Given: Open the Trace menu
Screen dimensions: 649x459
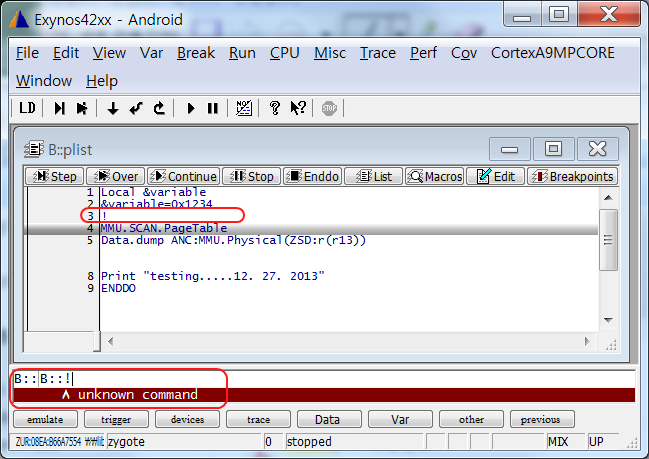Looking at the screenshot, I should coord(377,53).
